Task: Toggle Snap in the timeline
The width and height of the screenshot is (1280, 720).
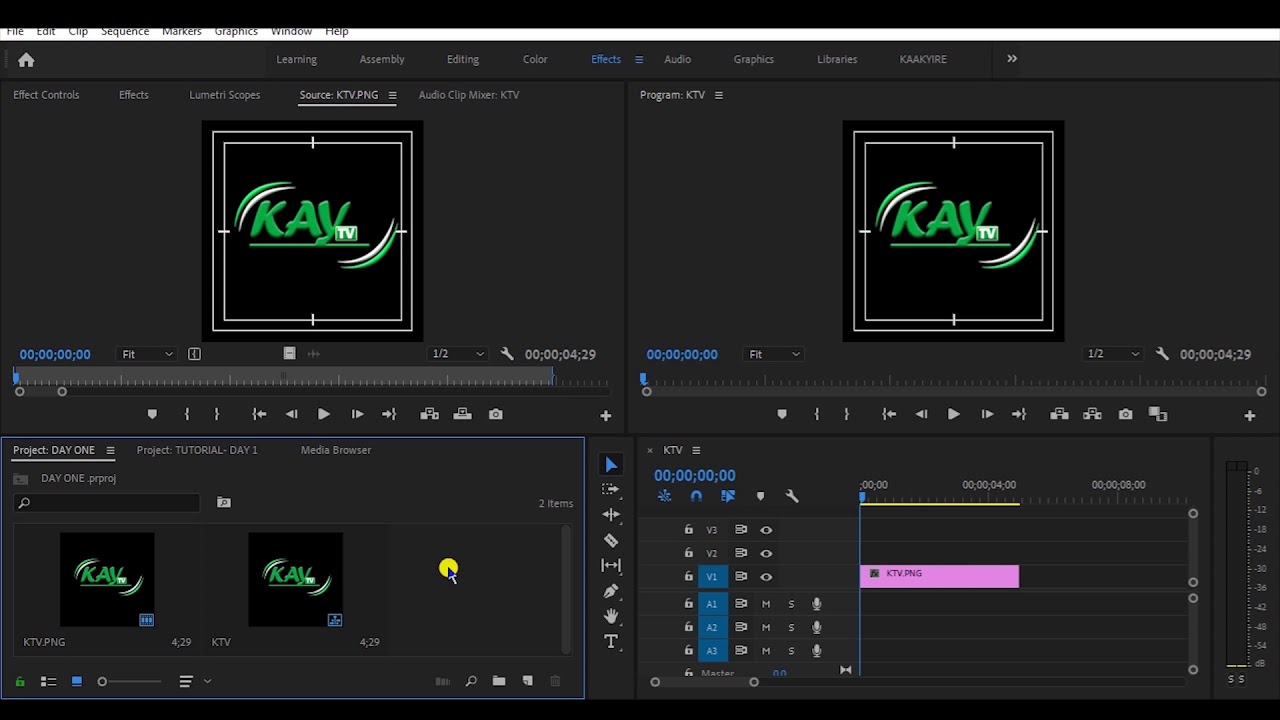Action: click(x=696, y=496)
